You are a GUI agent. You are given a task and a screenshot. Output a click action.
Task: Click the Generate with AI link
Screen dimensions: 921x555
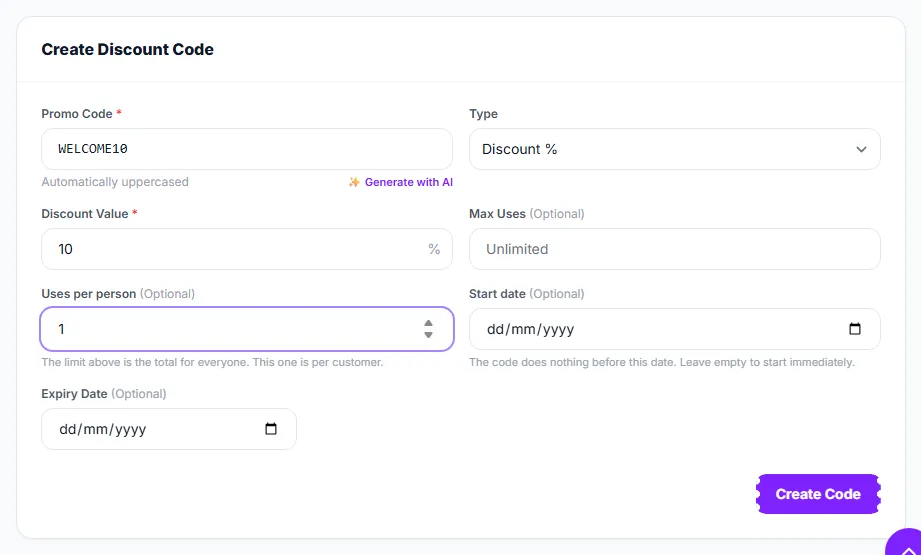coord(408,182)
